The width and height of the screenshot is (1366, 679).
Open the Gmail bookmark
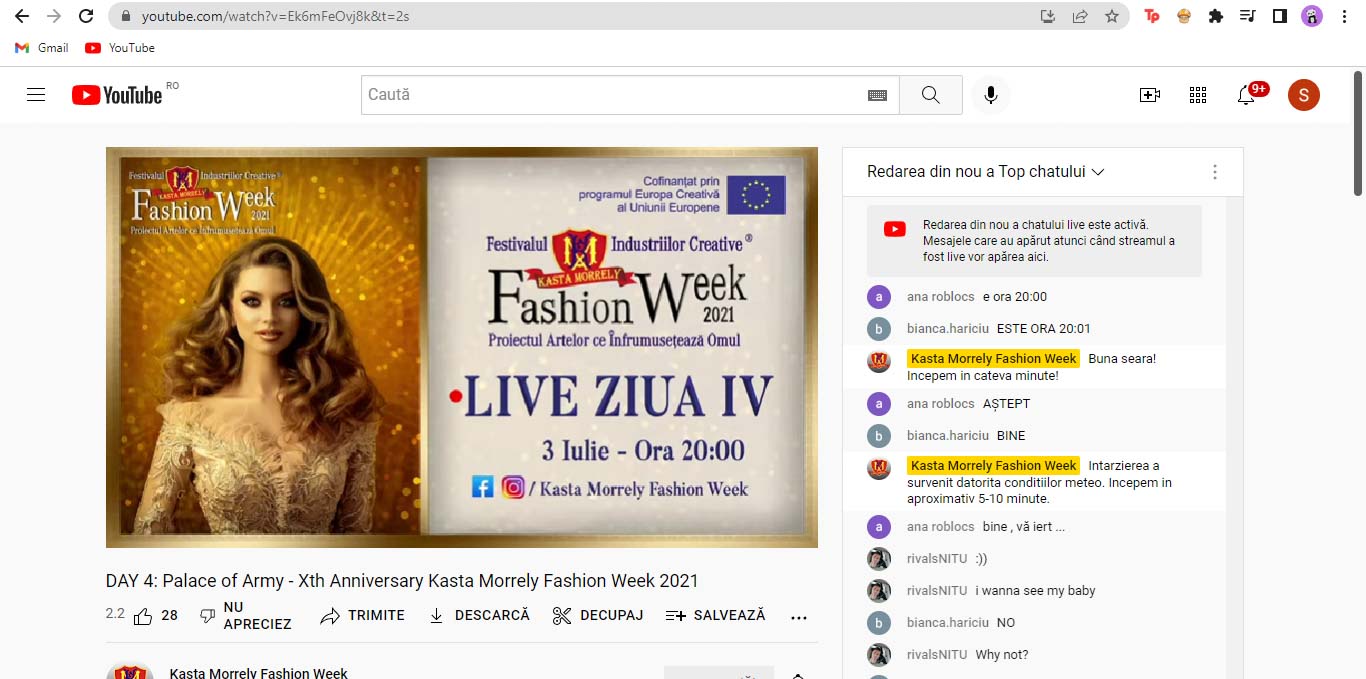click(41, 48)
